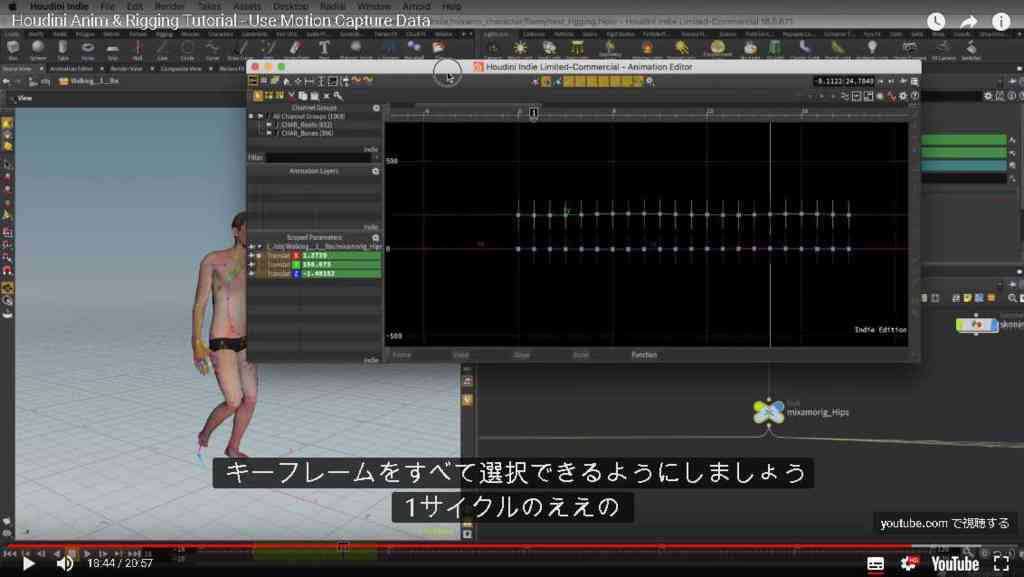Toggle pin on translate X channel row
Screen dimensions: 1024x577
252,256
